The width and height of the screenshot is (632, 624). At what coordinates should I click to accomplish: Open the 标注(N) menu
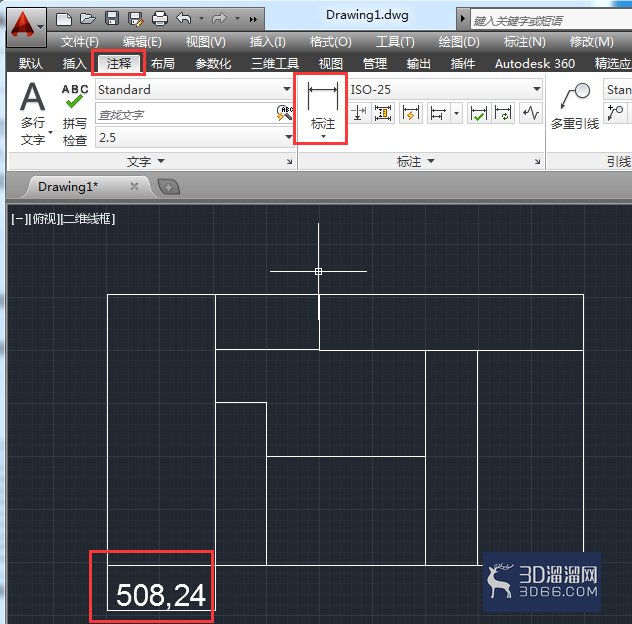[x=524, y=42]
